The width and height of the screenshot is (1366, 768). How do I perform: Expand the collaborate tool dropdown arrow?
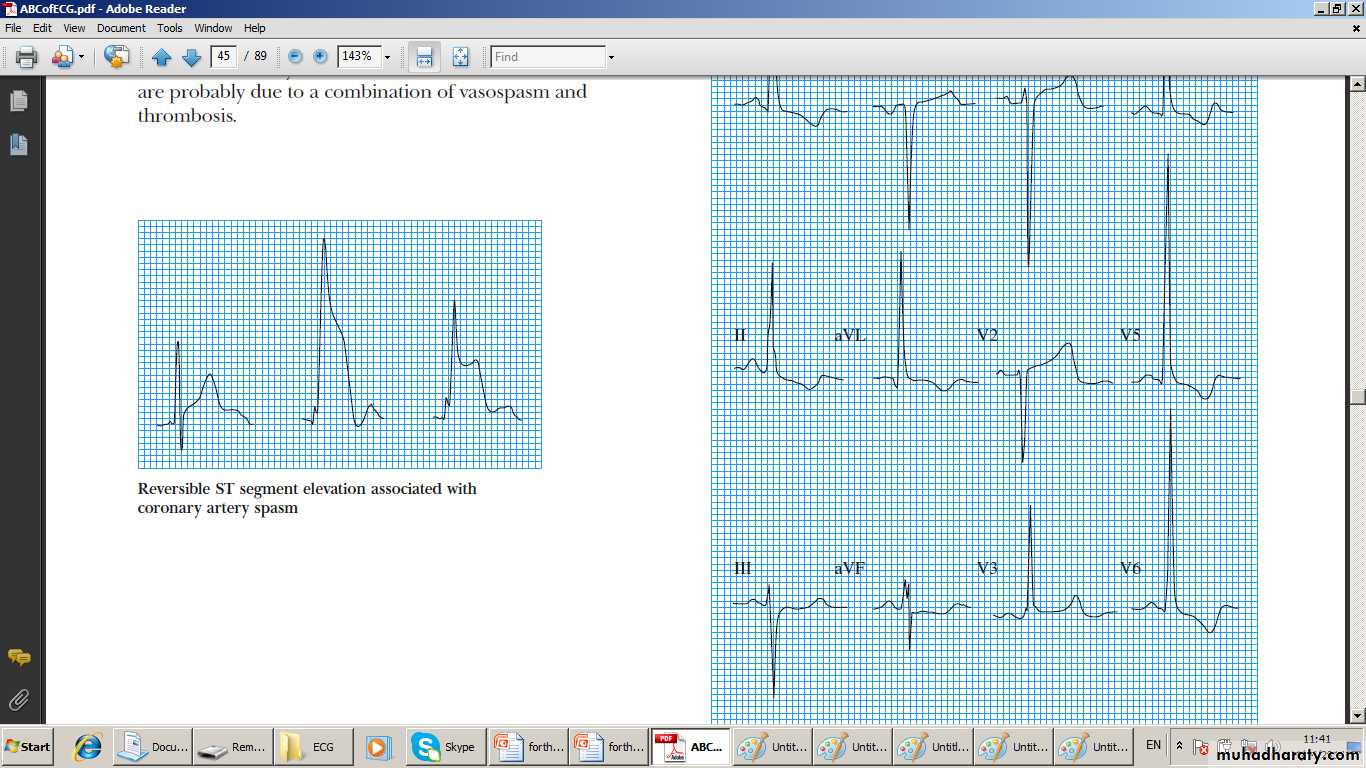(82, 57)
